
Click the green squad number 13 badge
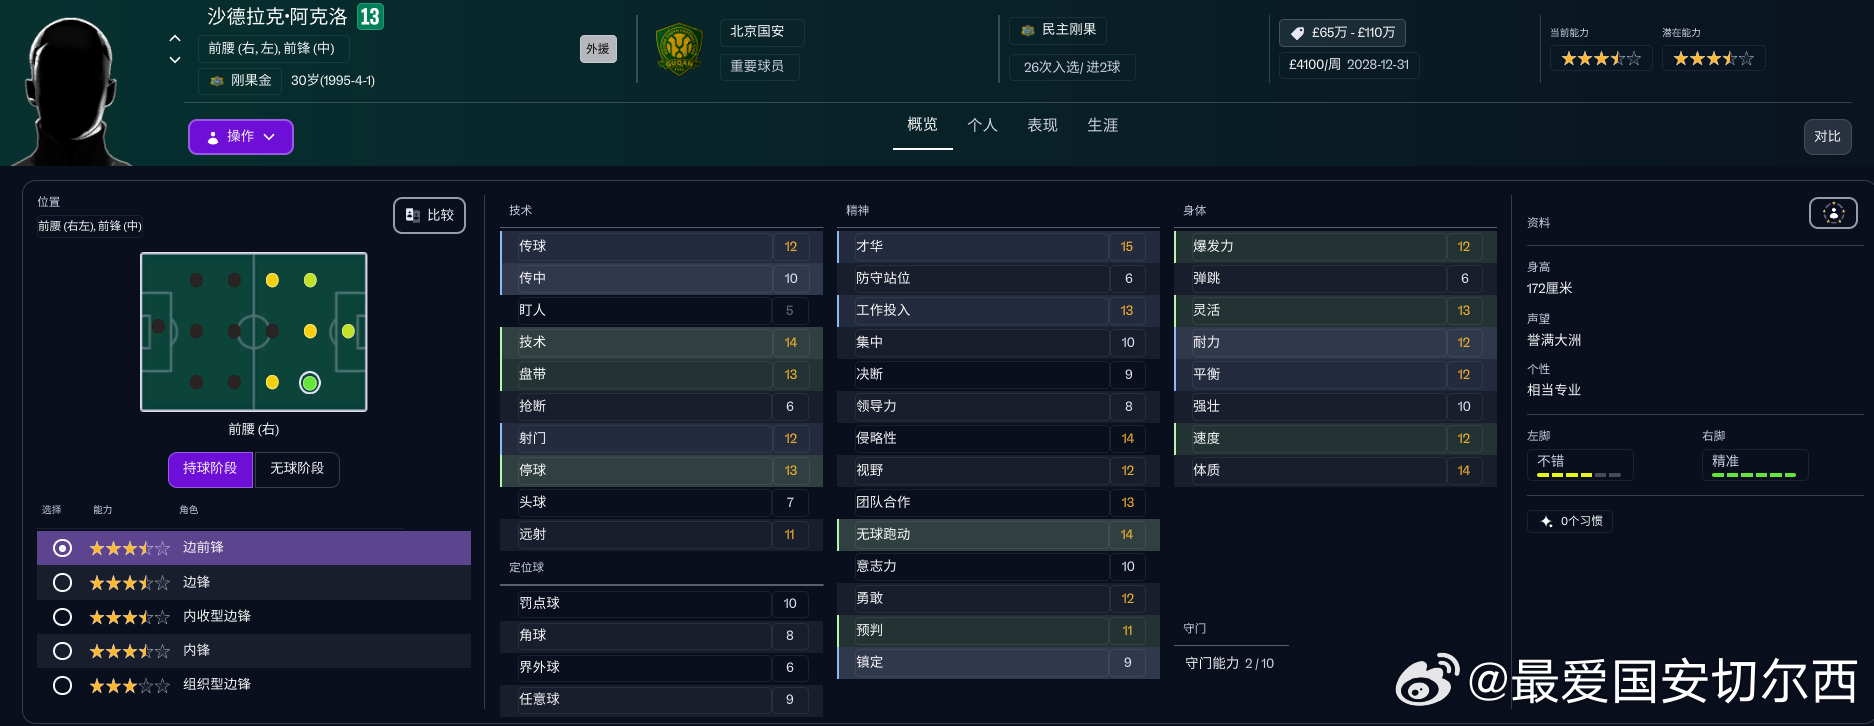point(370,17)
